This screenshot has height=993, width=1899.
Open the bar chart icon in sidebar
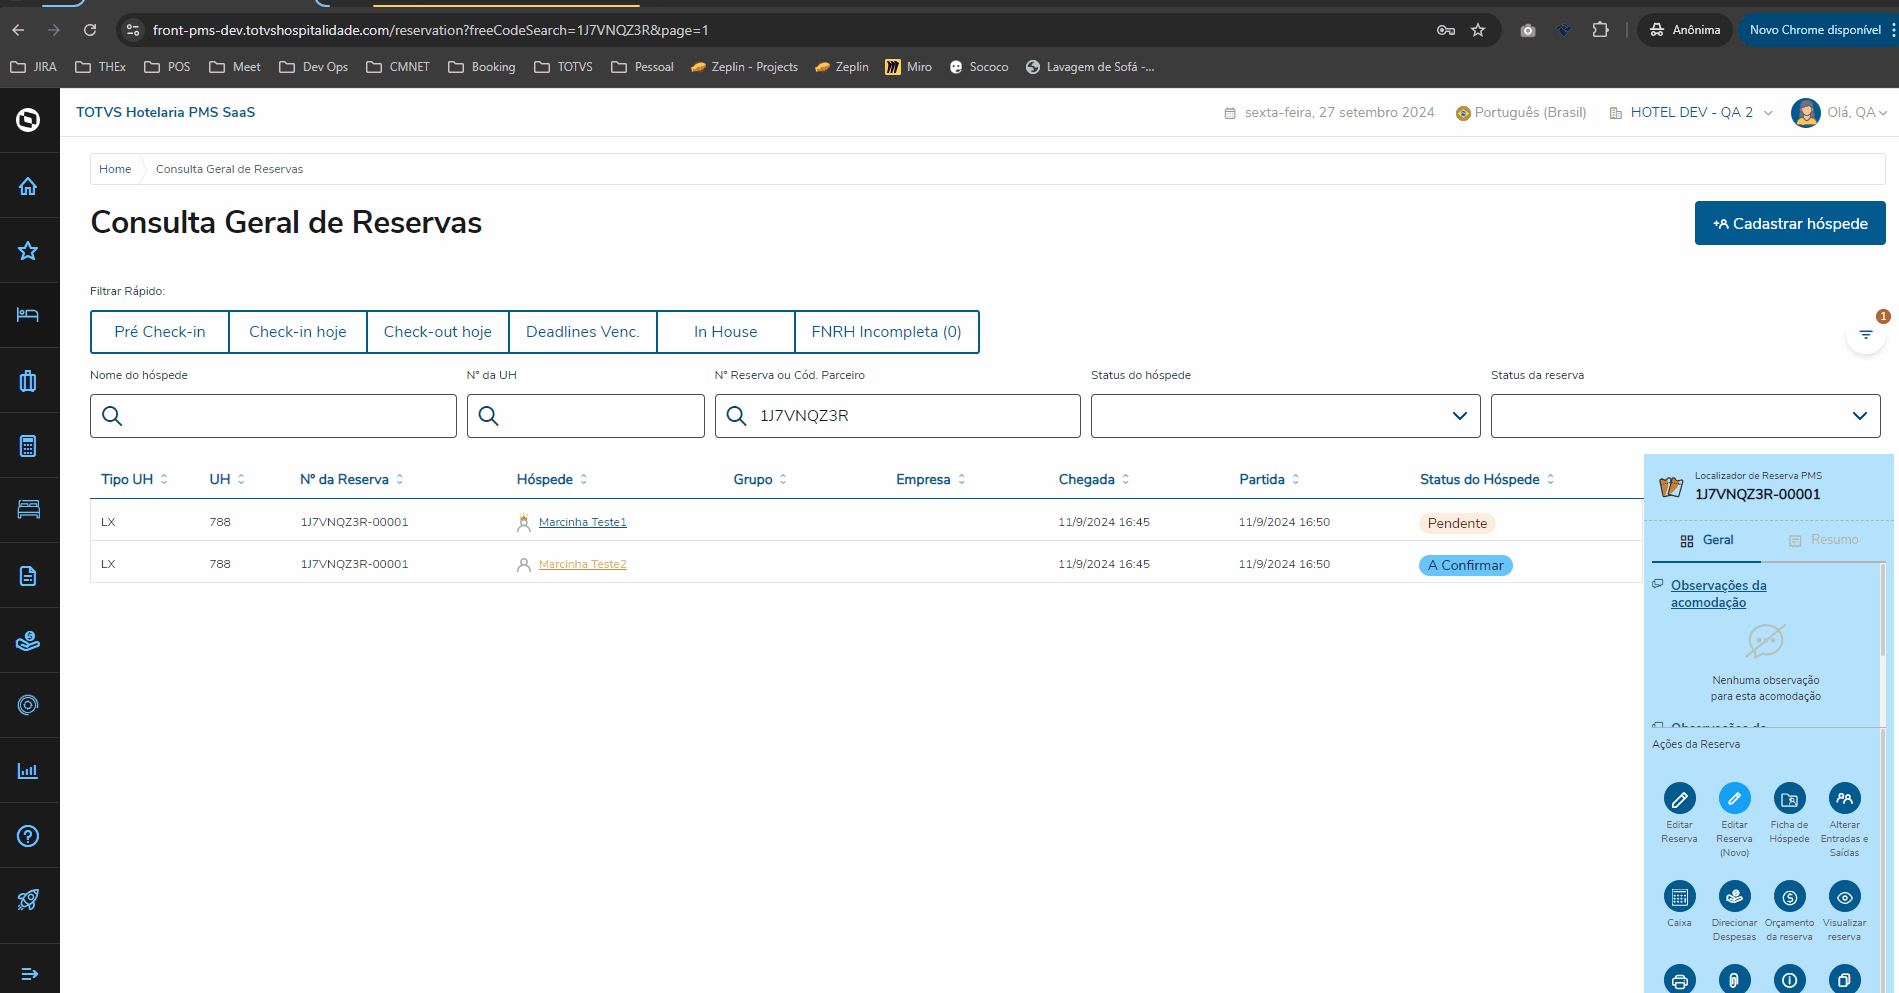tap(28, 771)
